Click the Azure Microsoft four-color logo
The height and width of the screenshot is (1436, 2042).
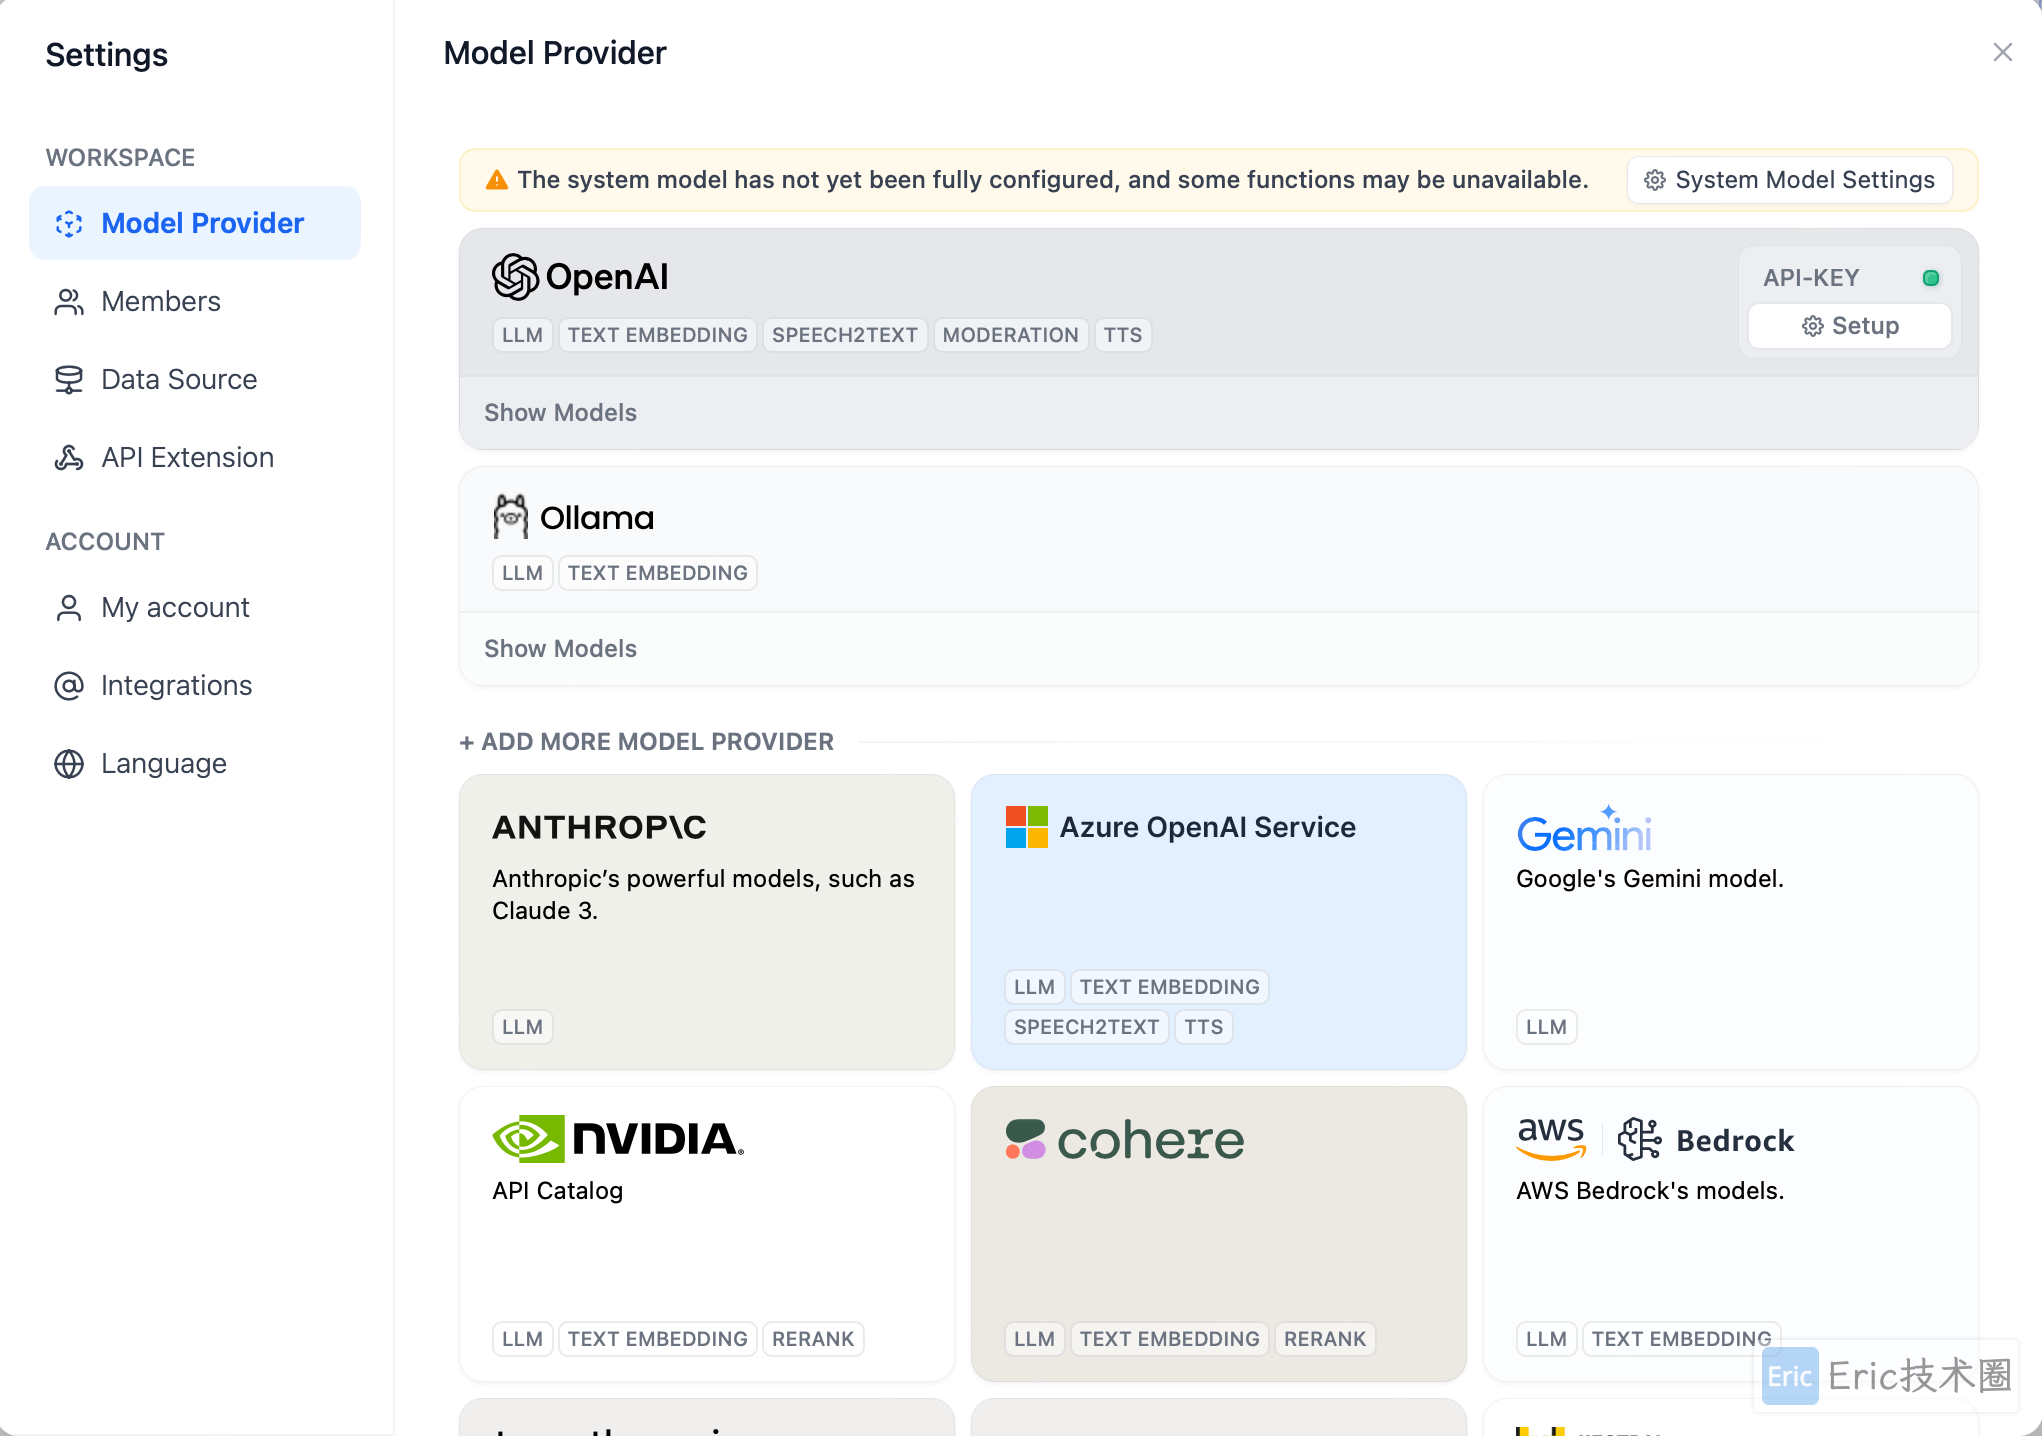(x=1027, y=827)
